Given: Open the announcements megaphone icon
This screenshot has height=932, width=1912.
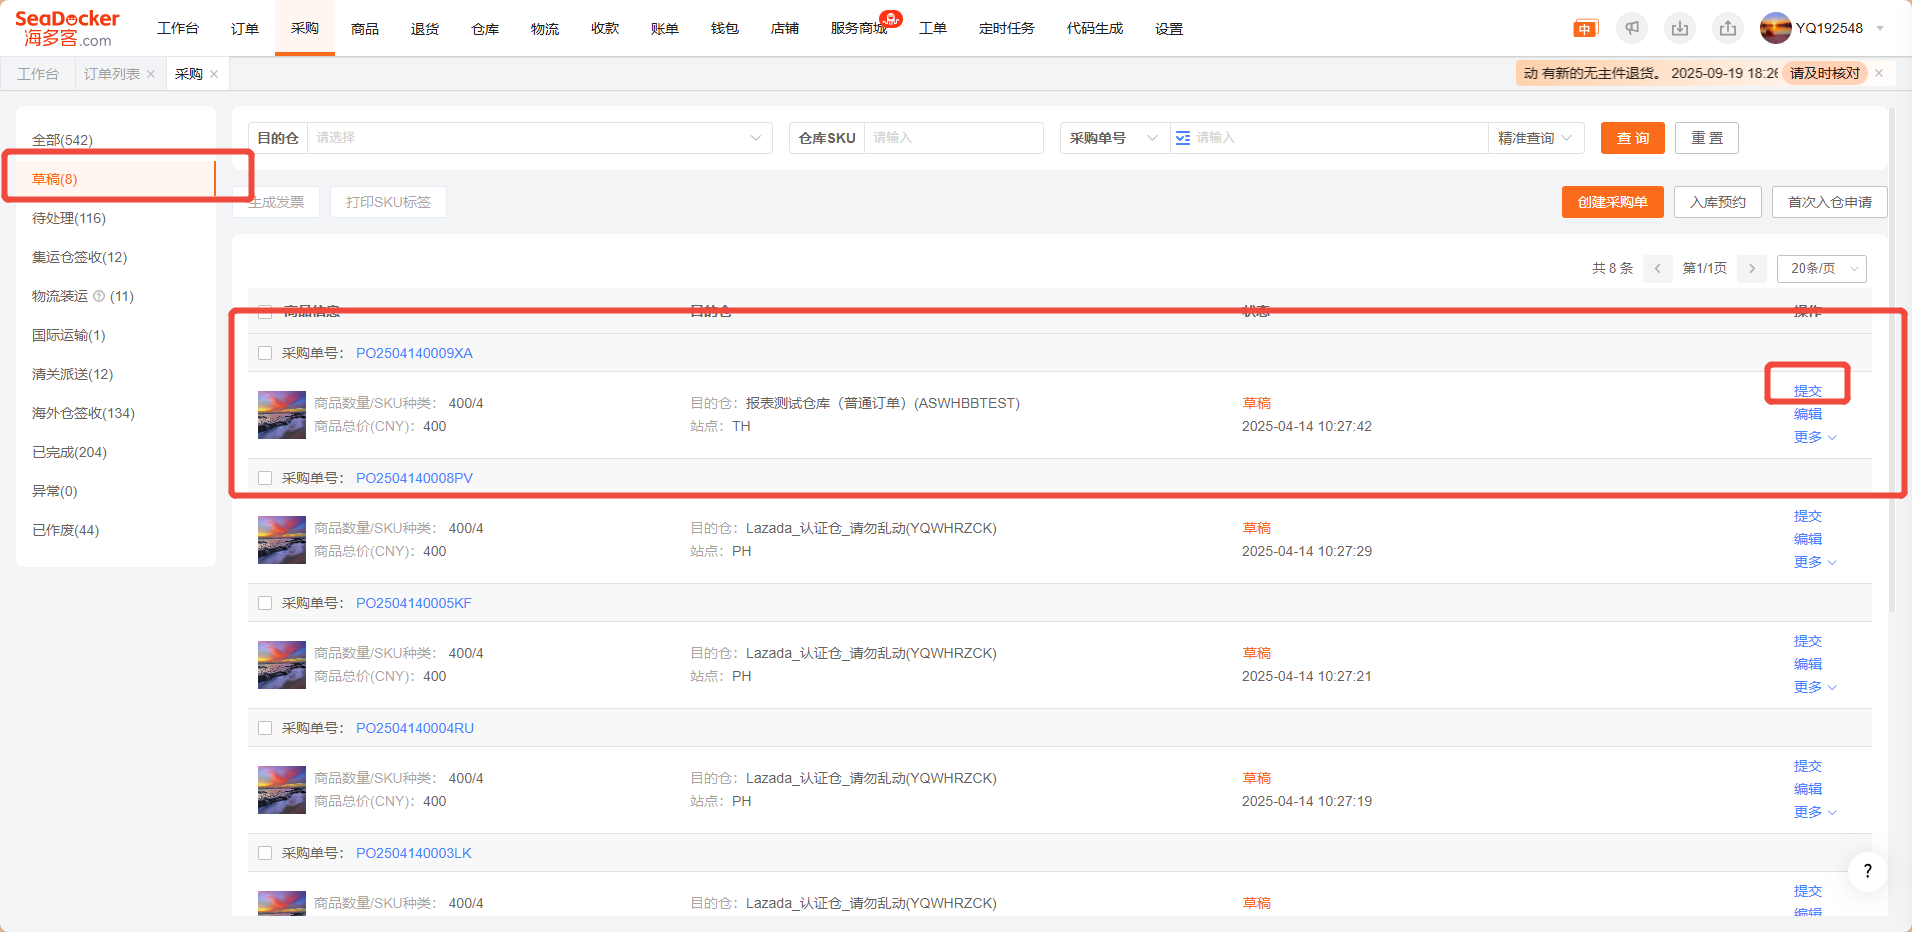Looking at the screenshot, I should pyautogui.click(x=1632, y=29).
